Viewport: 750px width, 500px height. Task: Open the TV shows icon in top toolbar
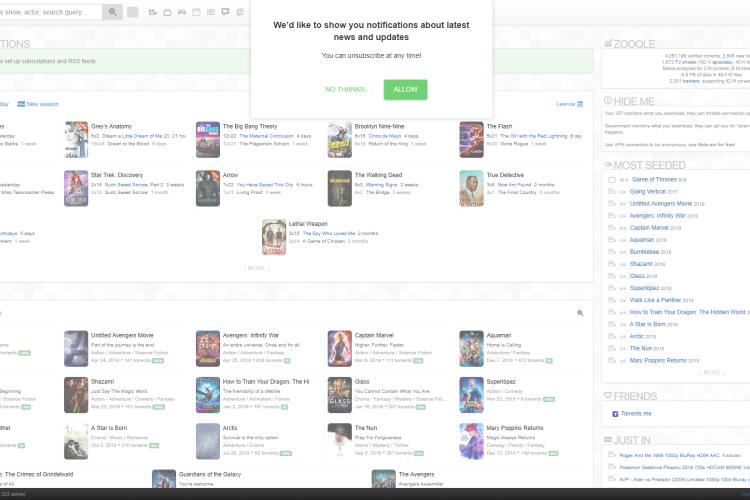coord(167,12)
